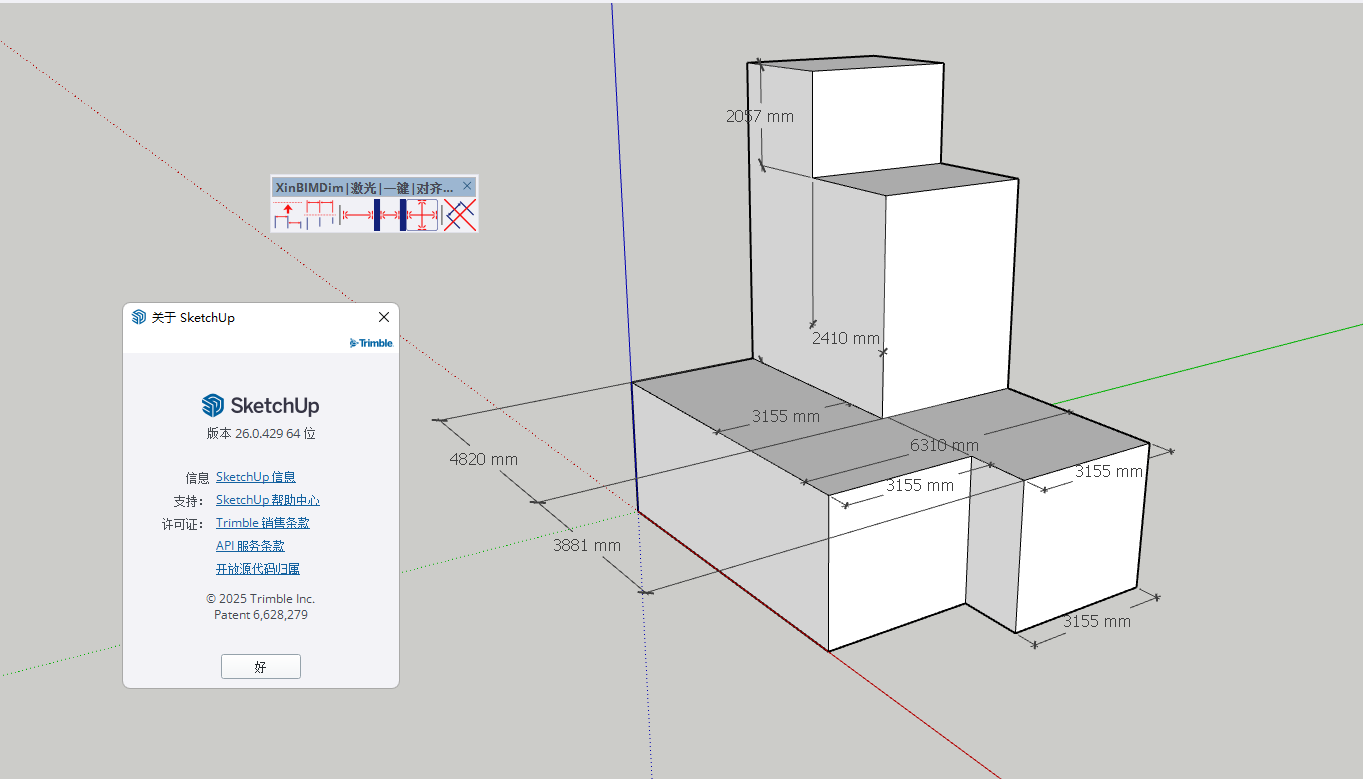Open the 开放源代码归属 link
The image size is (1363, 779).
pos(257,569)
